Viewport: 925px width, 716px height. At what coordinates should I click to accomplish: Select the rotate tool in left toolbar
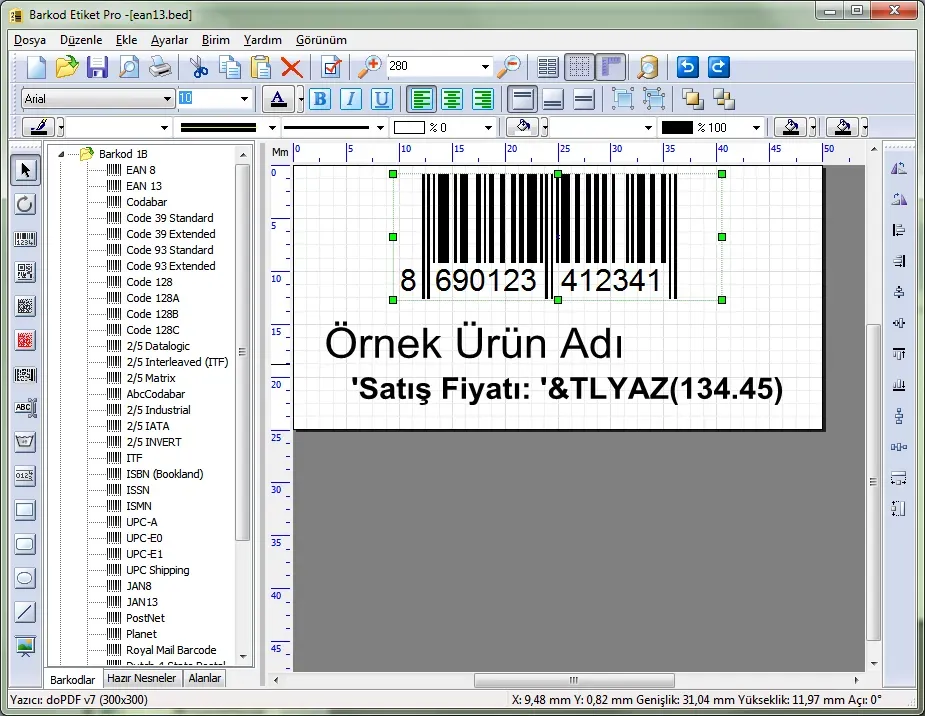pyautogui.click(x=25, y=204)
